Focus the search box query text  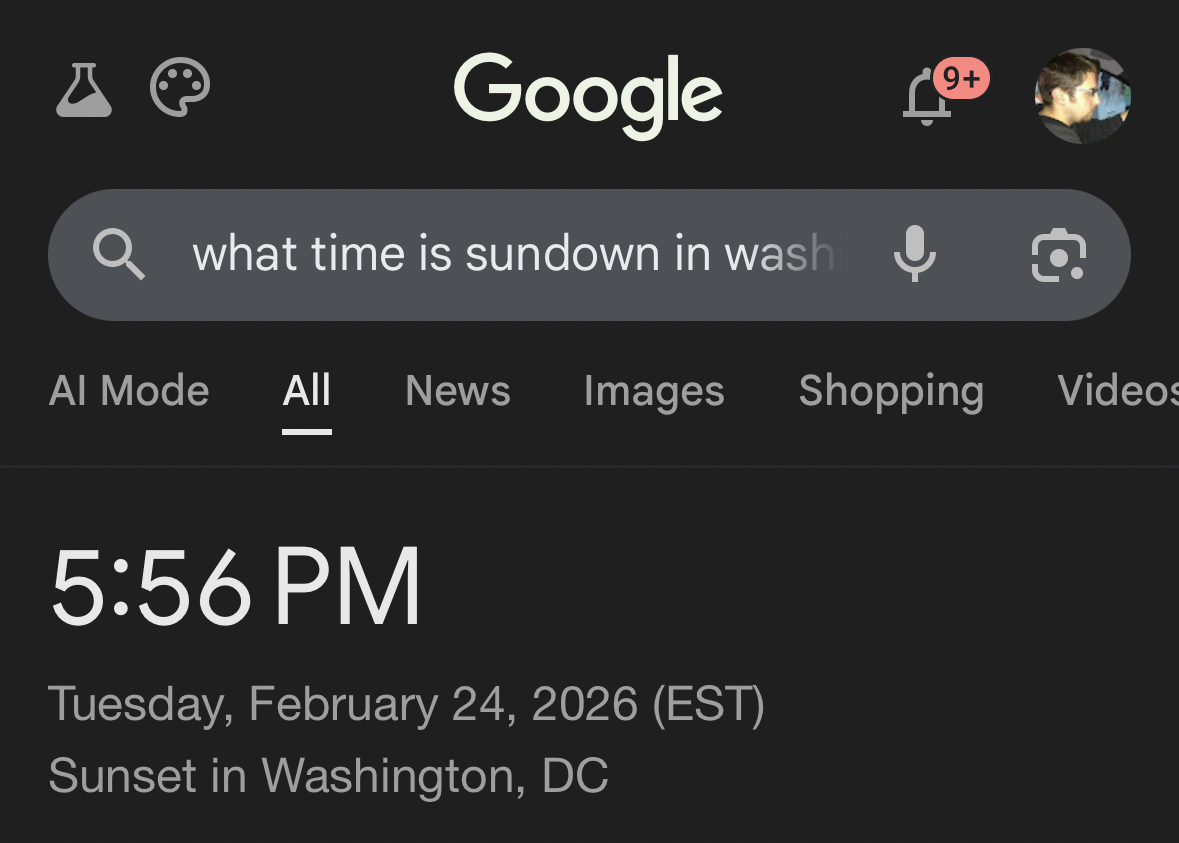tap(510, 254)
